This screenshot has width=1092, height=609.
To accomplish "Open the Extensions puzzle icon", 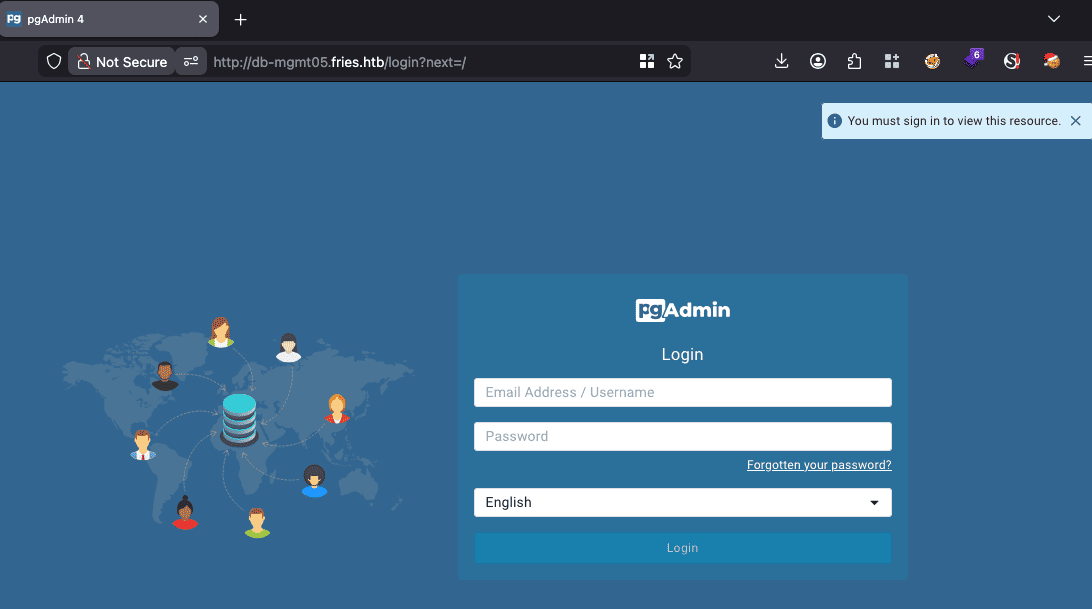I will (855, 61).
